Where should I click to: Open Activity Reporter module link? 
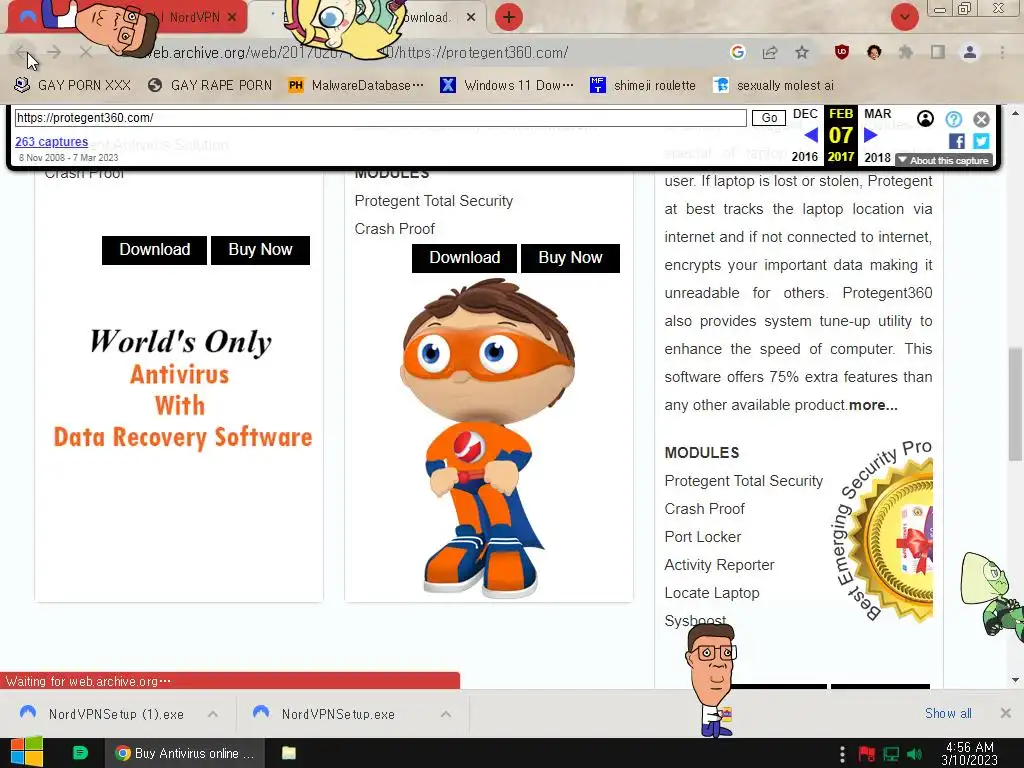click(x=719, y=565)
